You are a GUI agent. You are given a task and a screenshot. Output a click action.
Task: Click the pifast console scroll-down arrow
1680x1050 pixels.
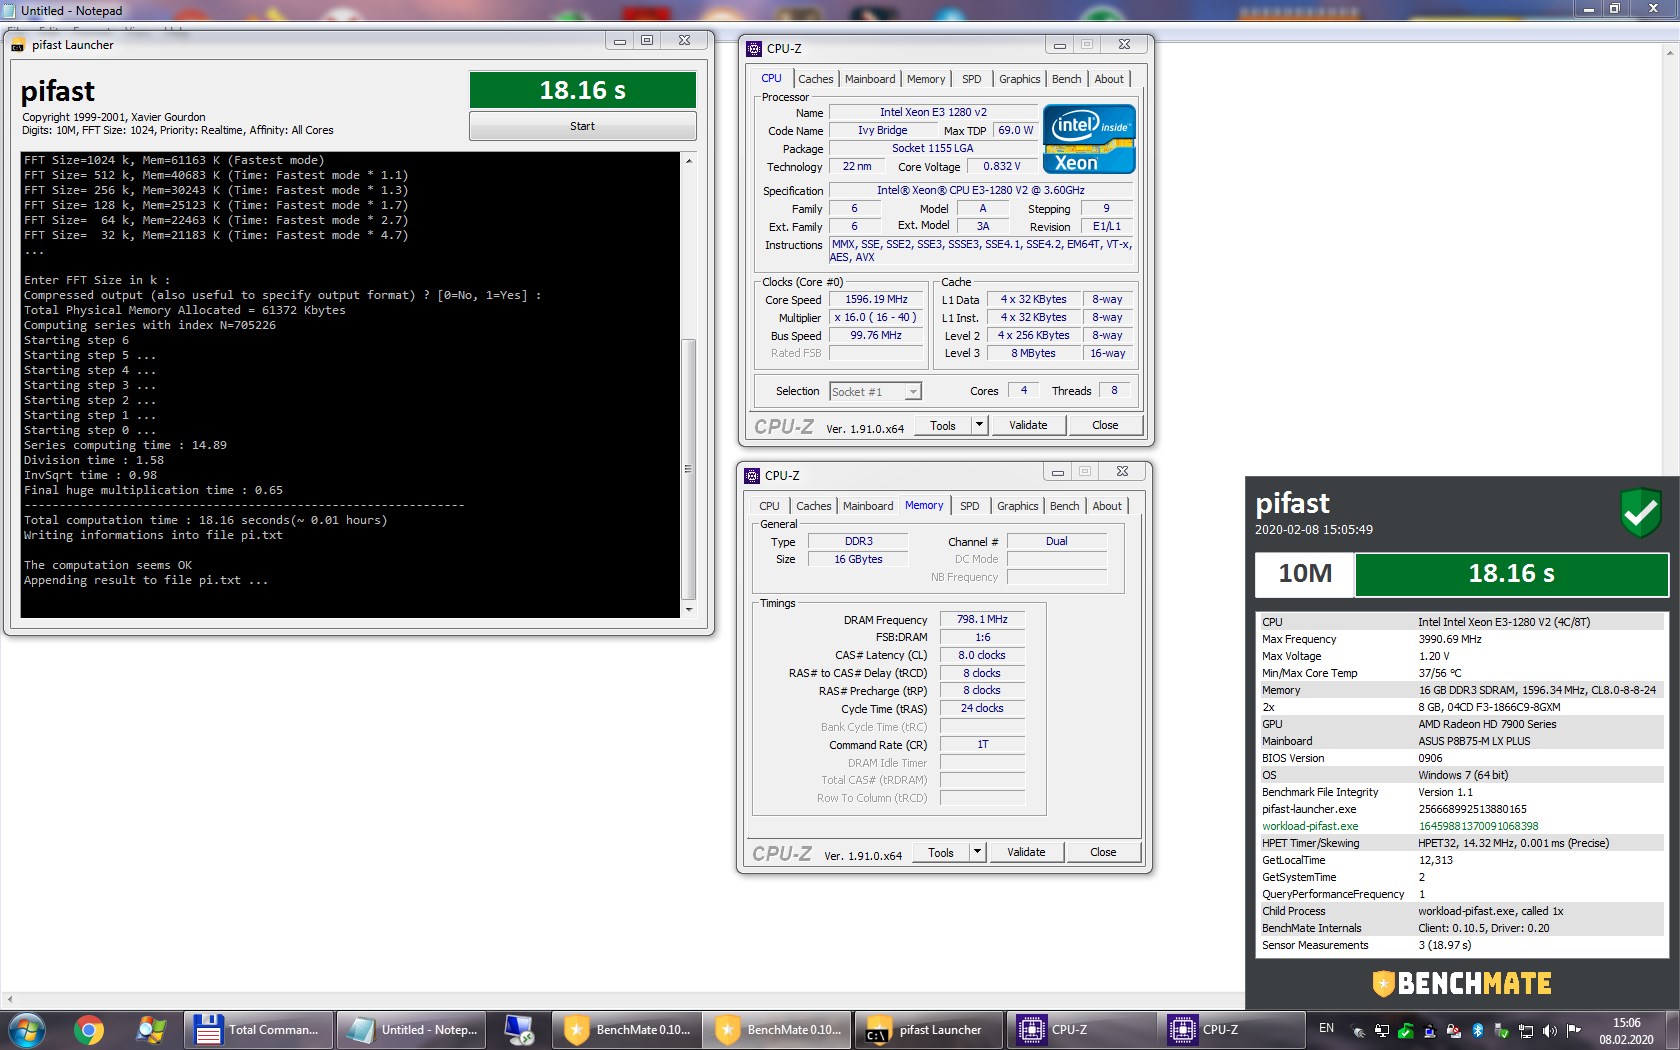click(x=688, y=609)
